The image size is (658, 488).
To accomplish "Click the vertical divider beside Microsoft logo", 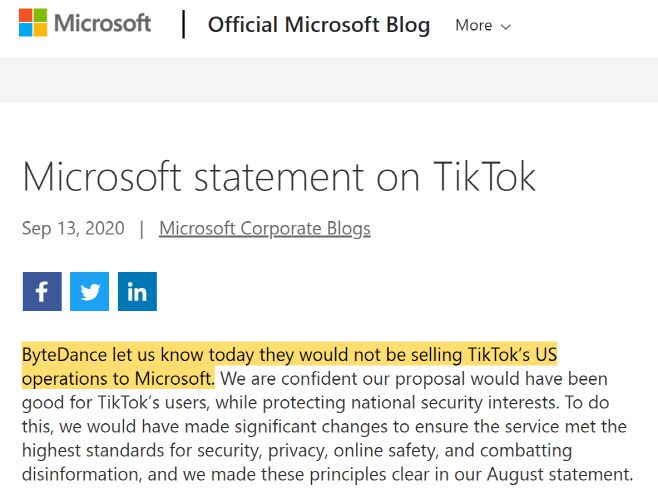I will (183, 24).
